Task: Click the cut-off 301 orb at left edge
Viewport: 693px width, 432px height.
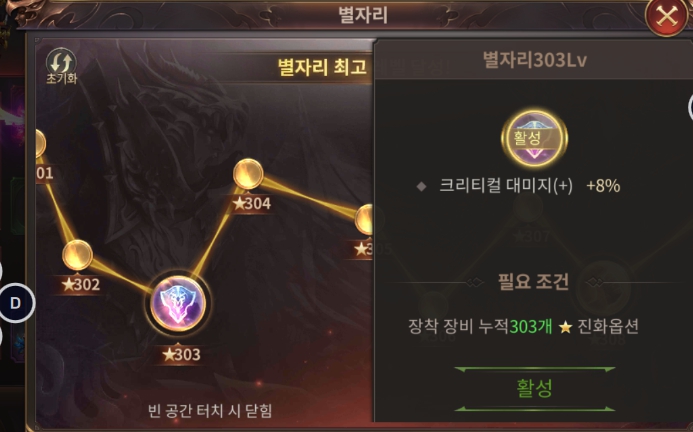Action: 40,143
